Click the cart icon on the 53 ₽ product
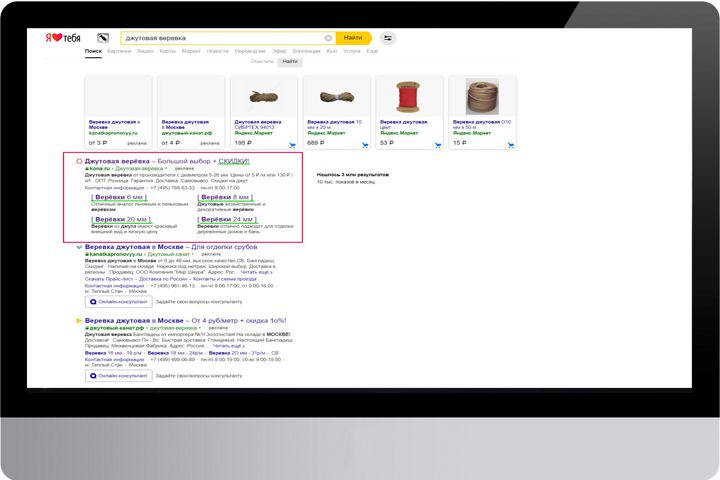This screenshot has height=480, width=720. [x=438, y=145]
